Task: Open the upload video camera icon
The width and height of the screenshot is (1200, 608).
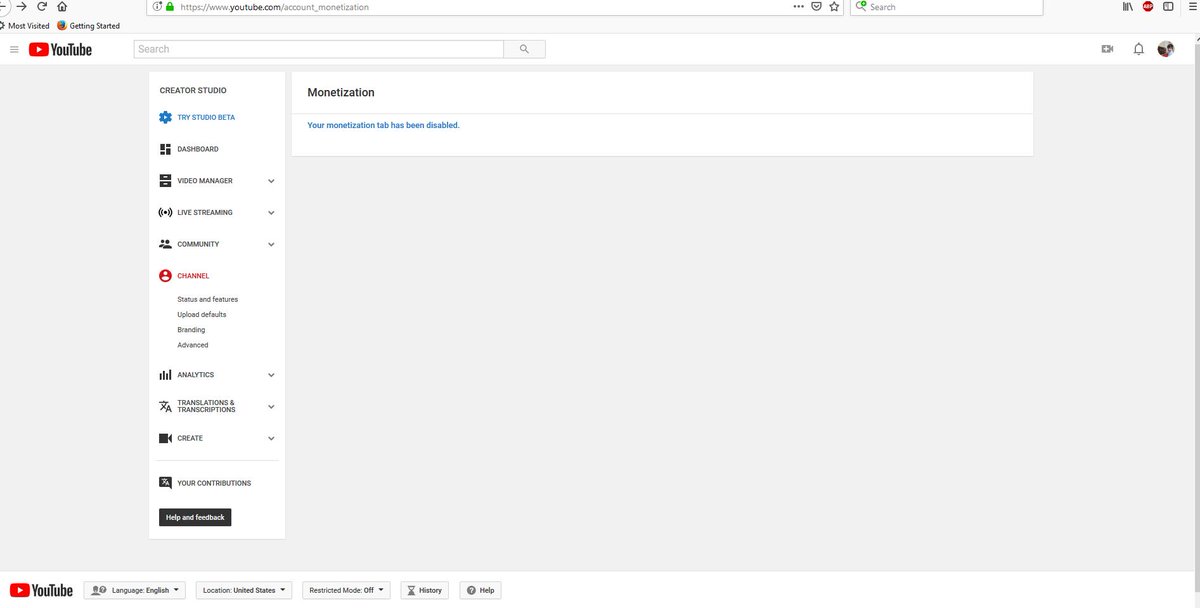Action: pos(1107,49)
